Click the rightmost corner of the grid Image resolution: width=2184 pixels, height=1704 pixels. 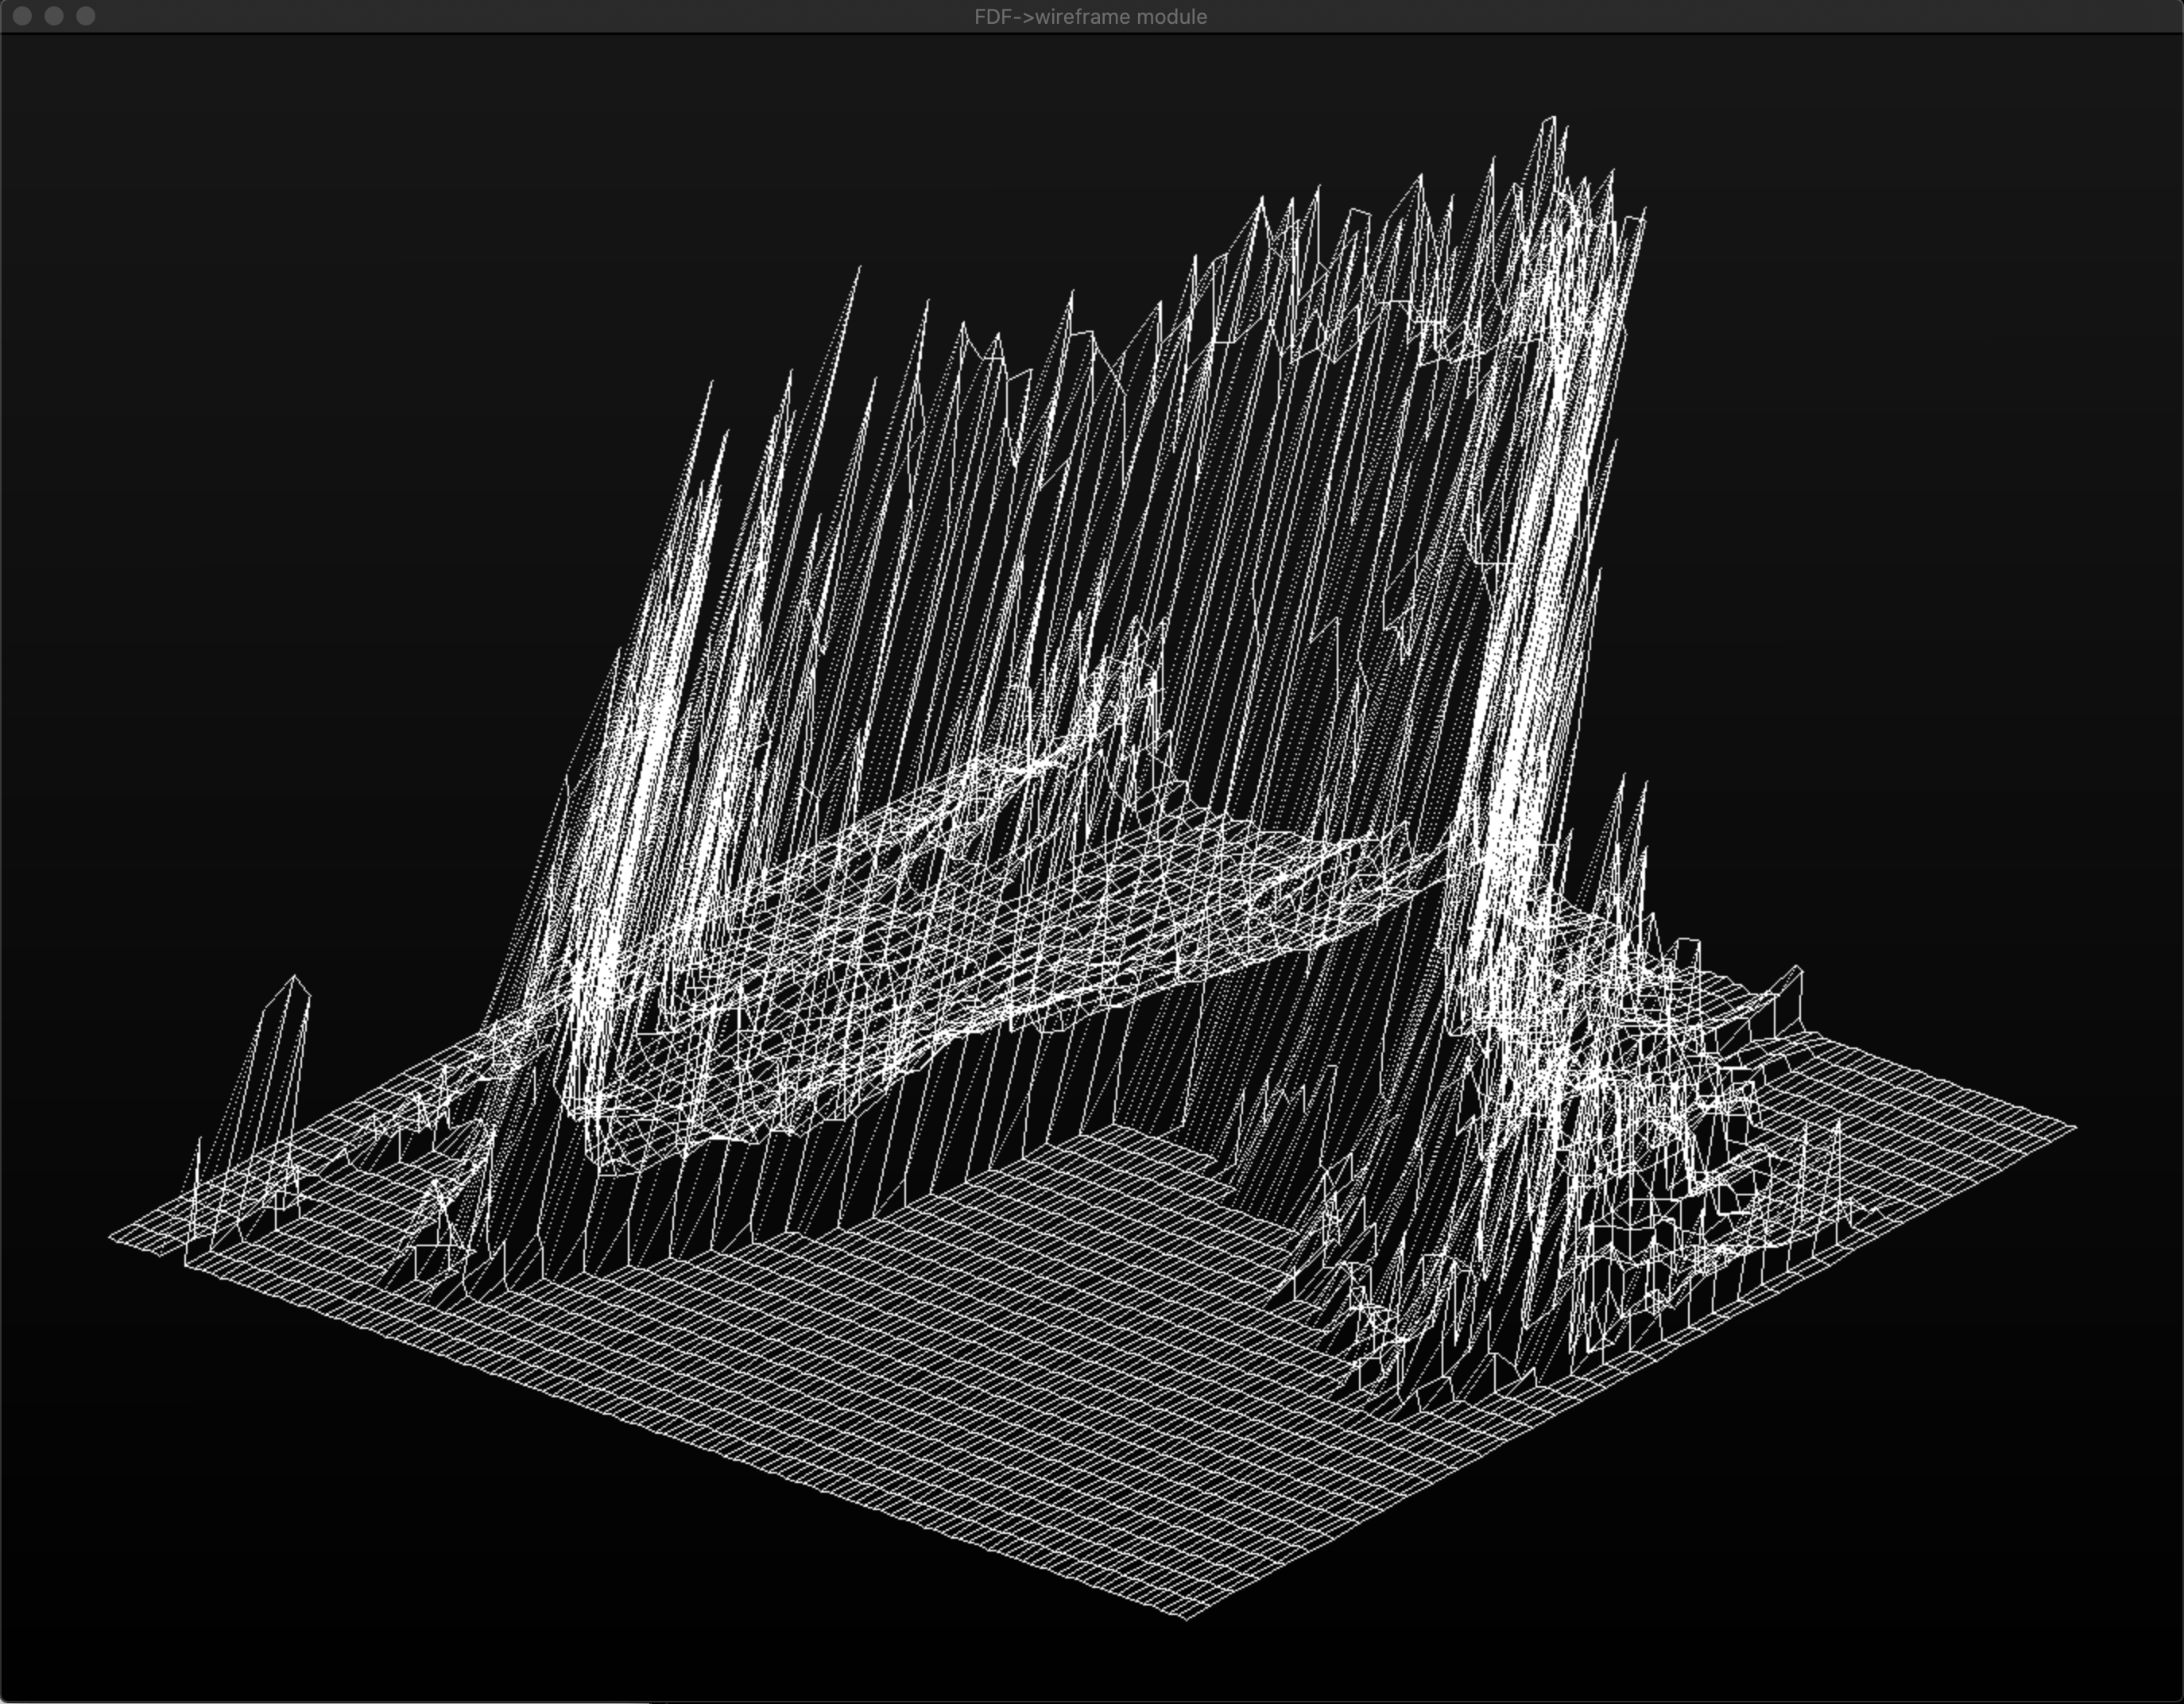point(2074,1127)
